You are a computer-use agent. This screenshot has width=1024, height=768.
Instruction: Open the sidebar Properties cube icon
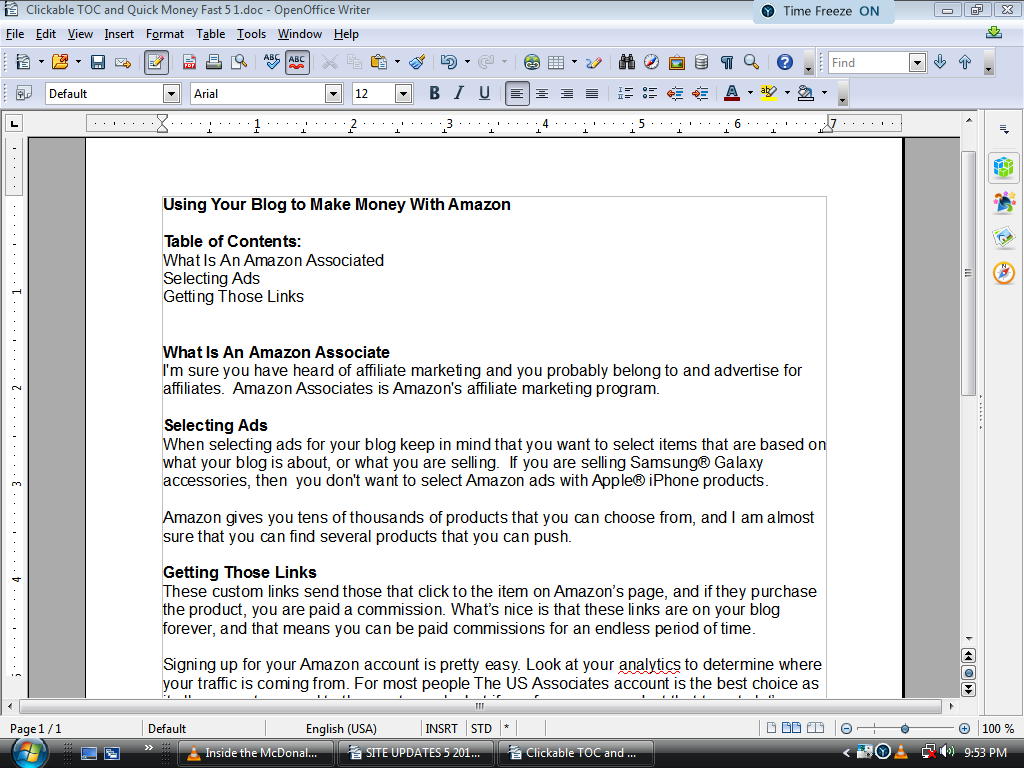[x=1004, y=167]
